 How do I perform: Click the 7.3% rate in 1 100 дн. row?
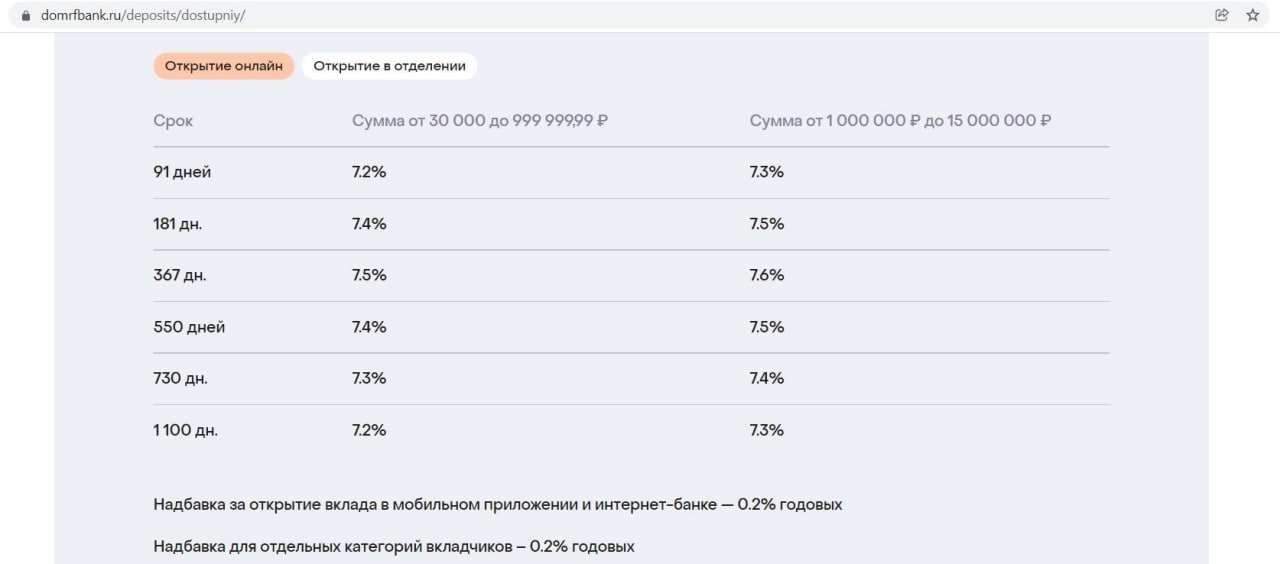click(766, 430)
